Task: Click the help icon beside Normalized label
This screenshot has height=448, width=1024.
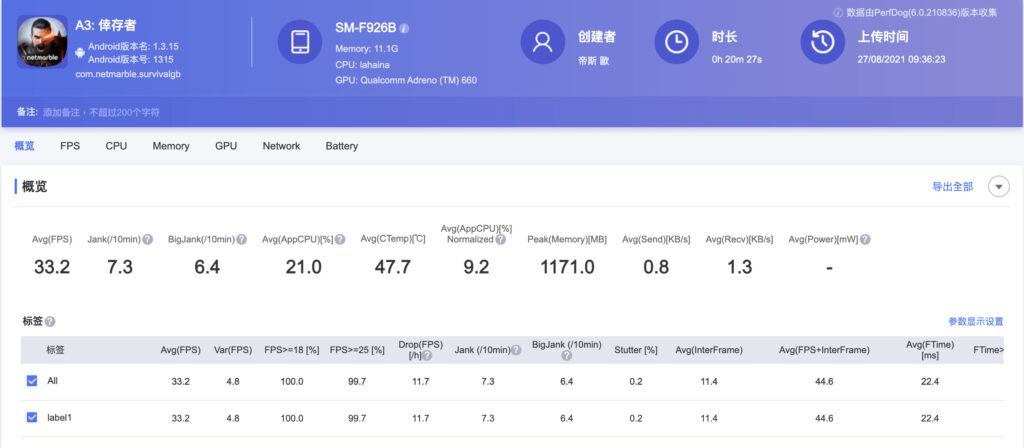Action: [500, 240]
